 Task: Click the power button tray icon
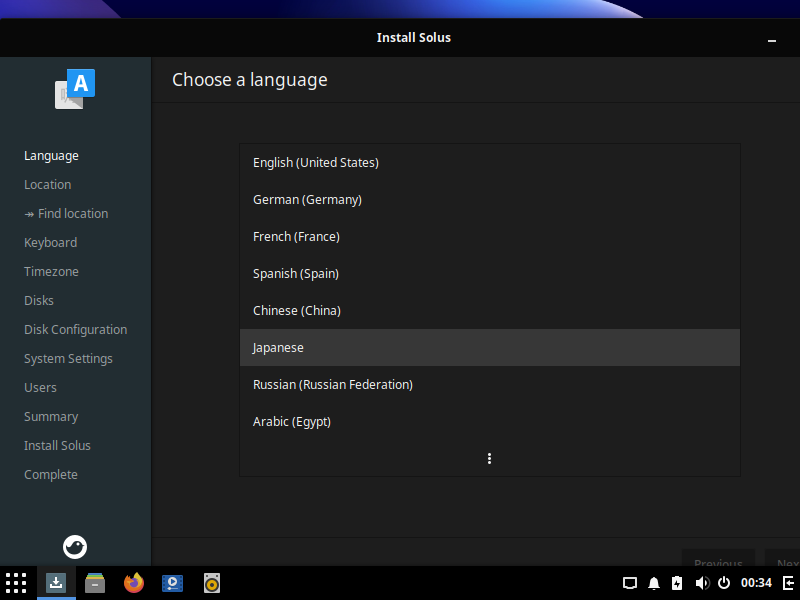724,583
